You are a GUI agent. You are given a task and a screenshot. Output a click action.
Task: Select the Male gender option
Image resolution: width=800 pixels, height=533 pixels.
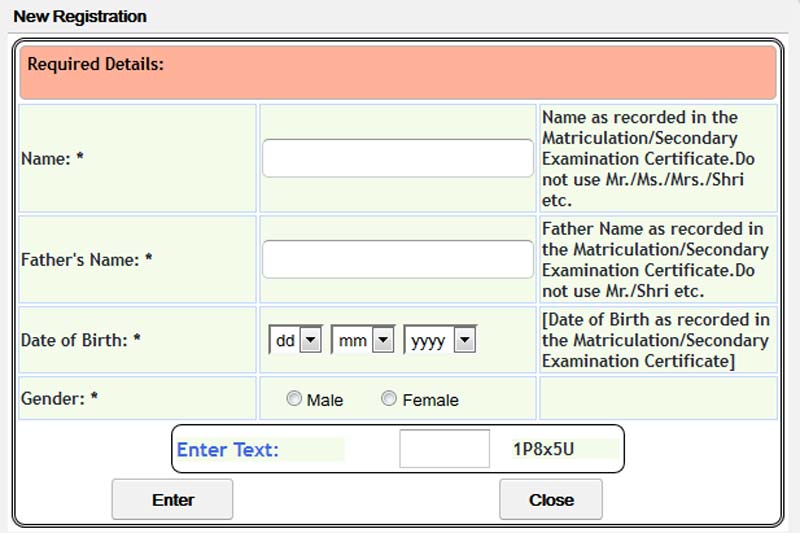294,399
